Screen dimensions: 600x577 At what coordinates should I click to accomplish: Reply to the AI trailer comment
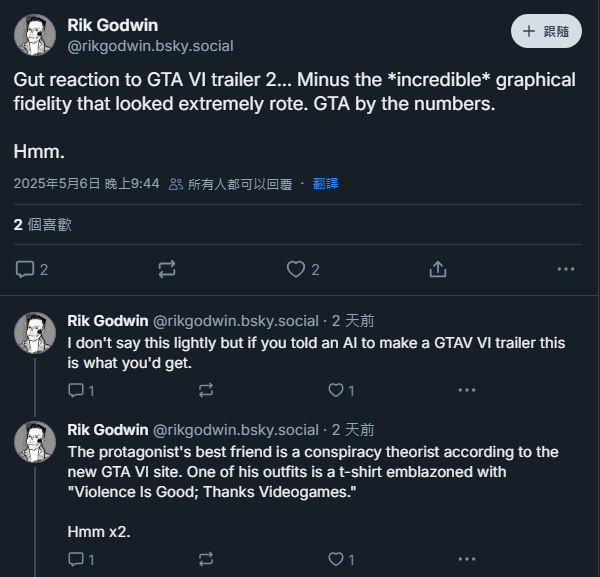76,390
